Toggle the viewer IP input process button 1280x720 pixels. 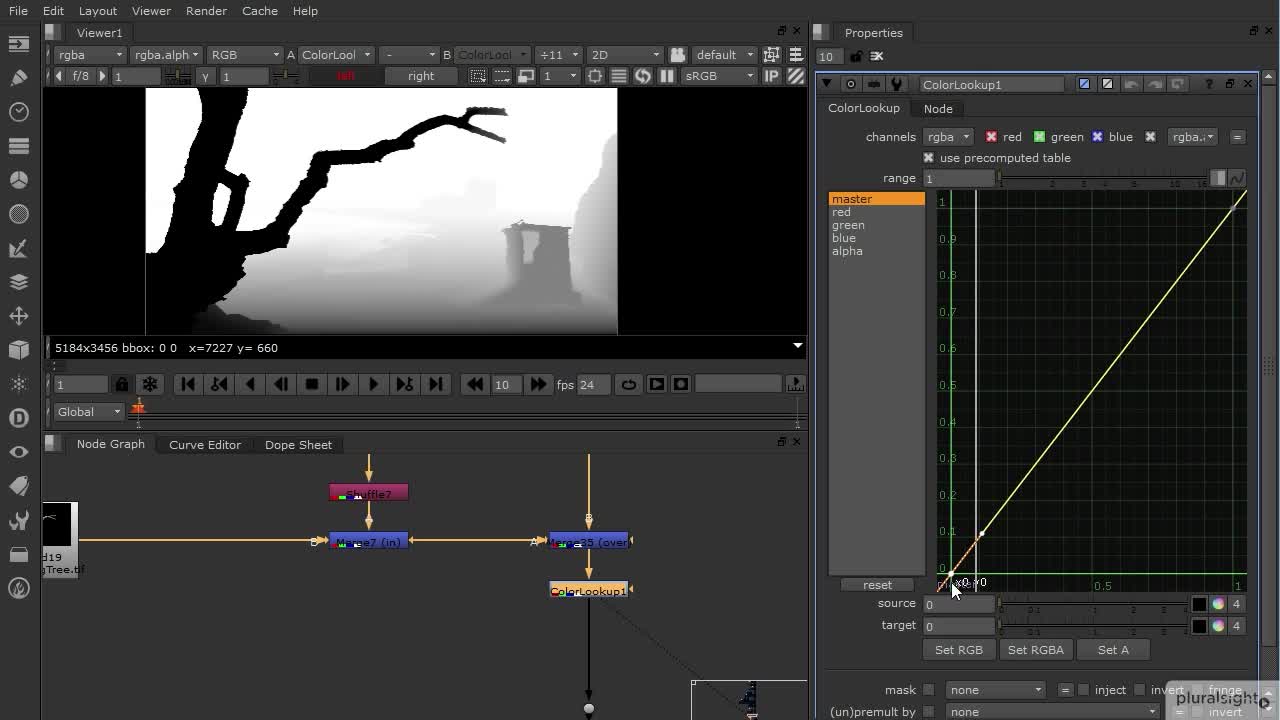(x=772, y=76)
